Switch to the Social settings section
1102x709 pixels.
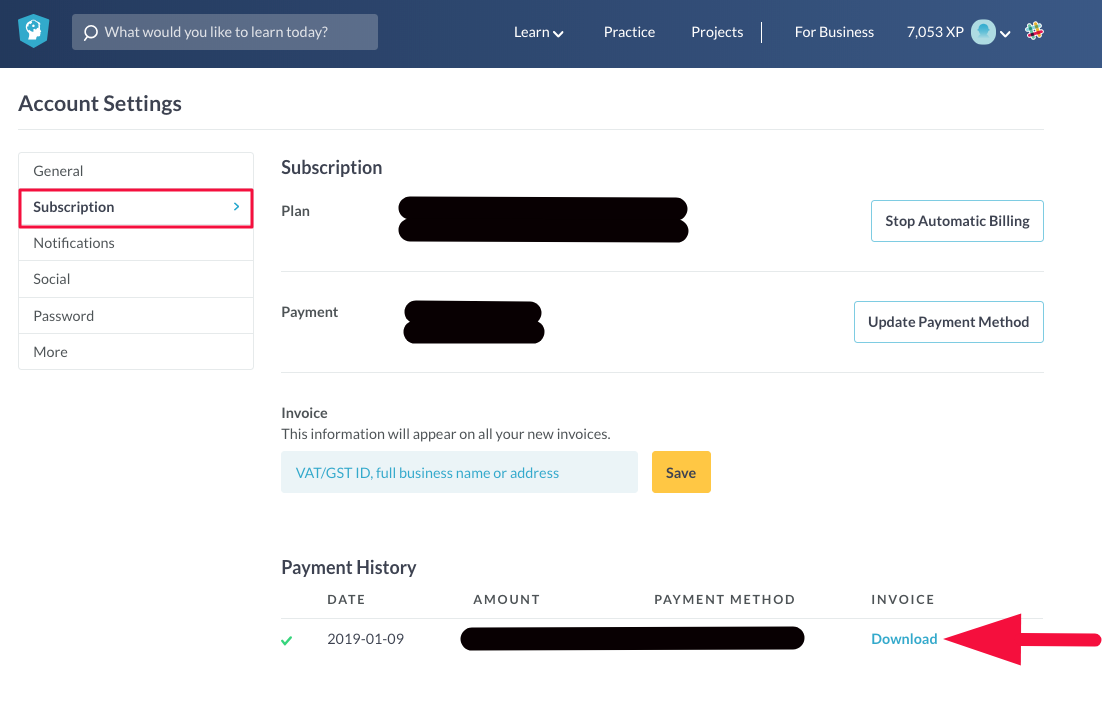pos(52,279)
